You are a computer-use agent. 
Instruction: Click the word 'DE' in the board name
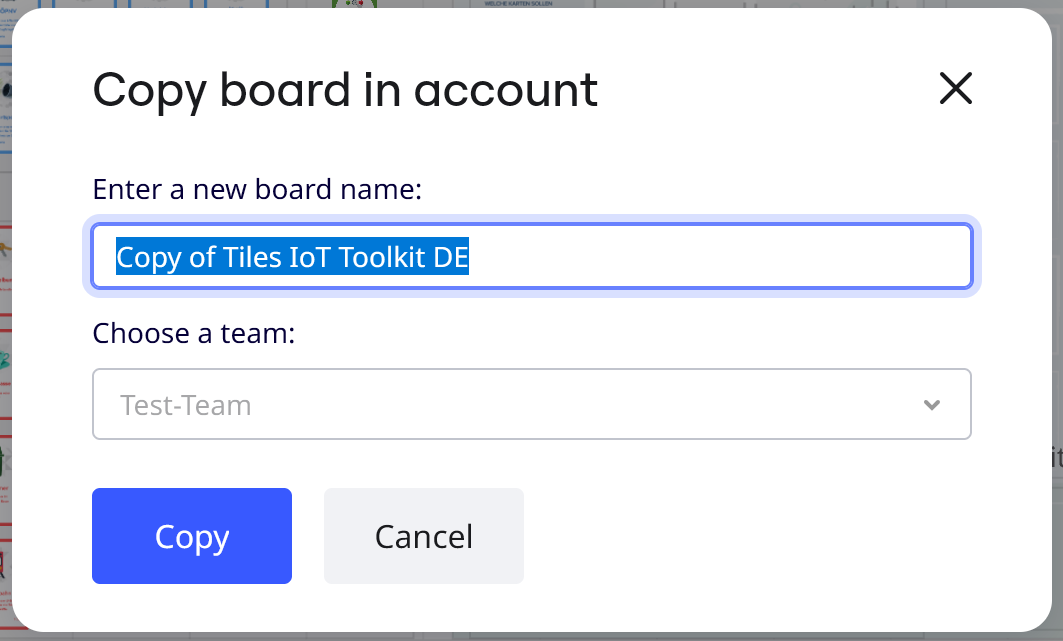pos(450,258)
